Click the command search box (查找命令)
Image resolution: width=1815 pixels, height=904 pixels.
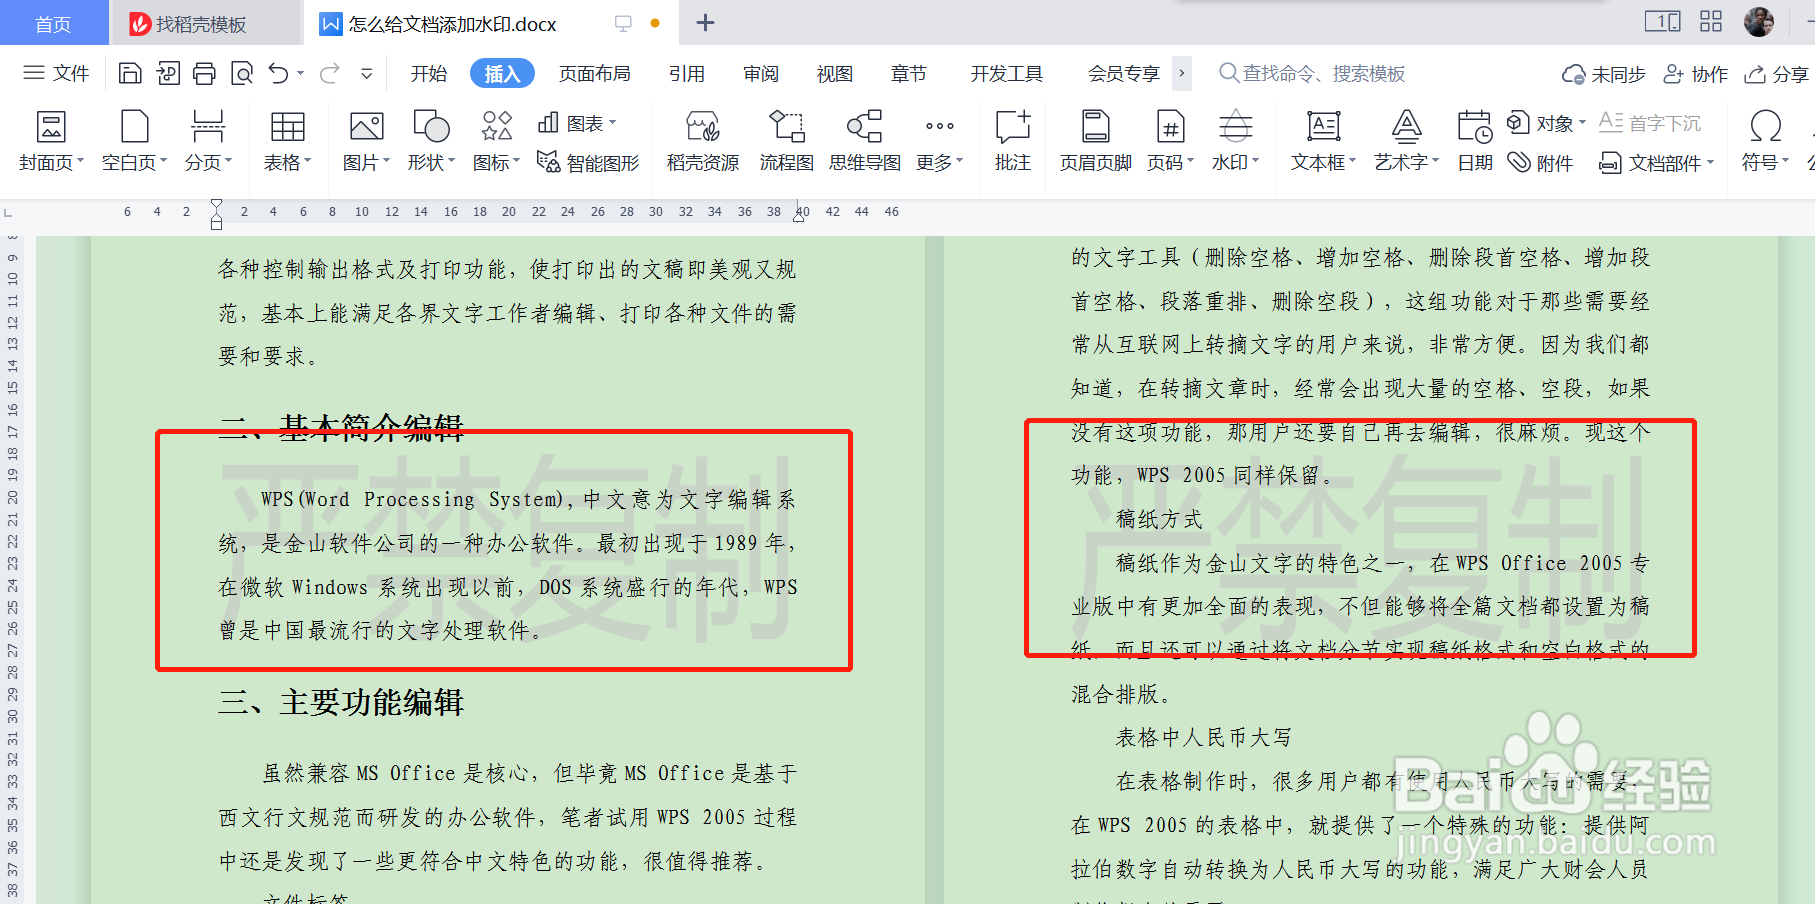click(1313, 73)
